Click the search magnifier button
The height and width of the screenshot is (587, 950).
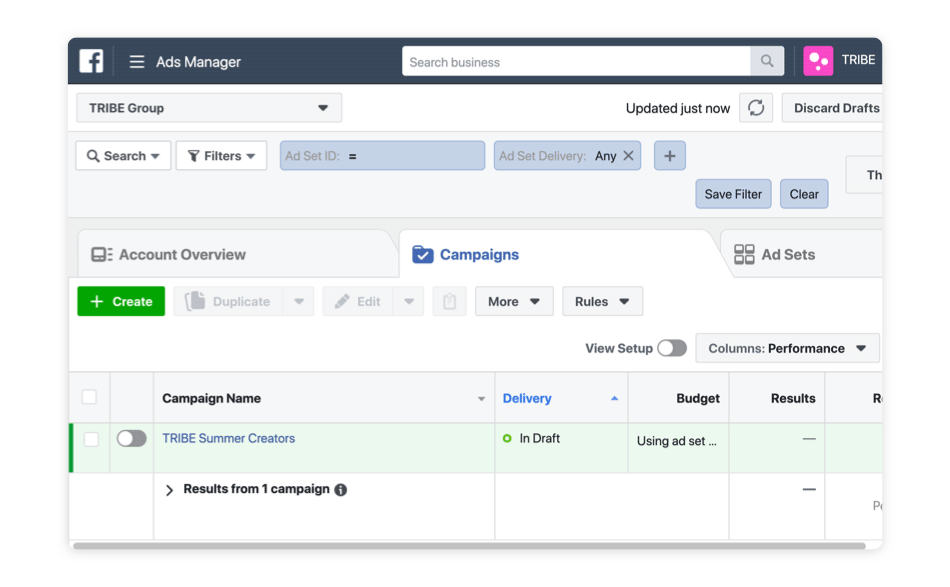(x=767, y=62)
